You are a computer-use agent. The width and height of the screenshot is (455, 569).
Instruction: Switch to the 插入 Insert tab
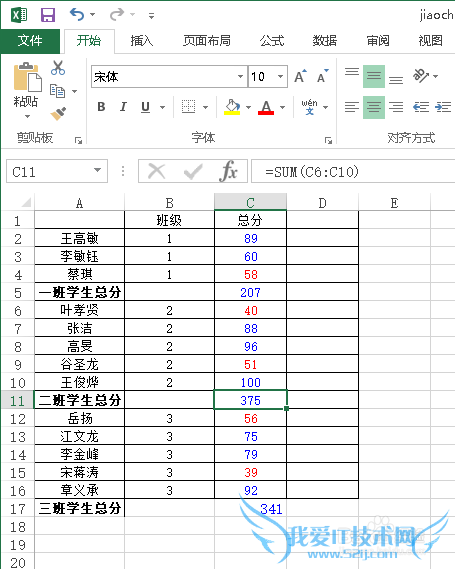tap(142, 41)
